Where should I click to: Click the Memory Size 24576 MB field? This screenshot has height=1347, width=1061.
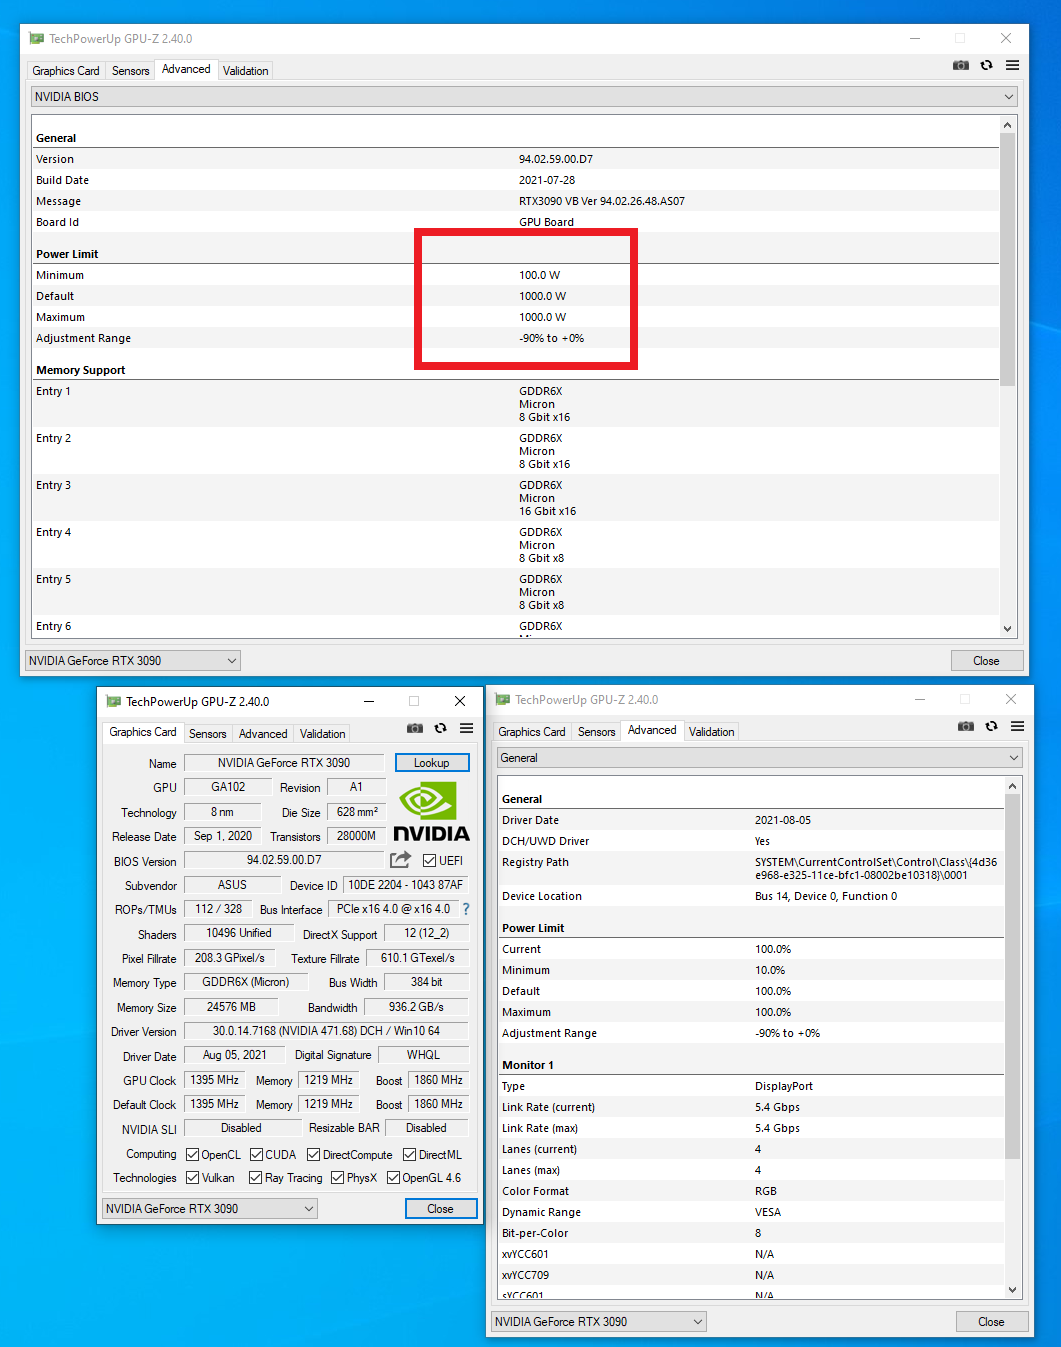(231, 1007)
